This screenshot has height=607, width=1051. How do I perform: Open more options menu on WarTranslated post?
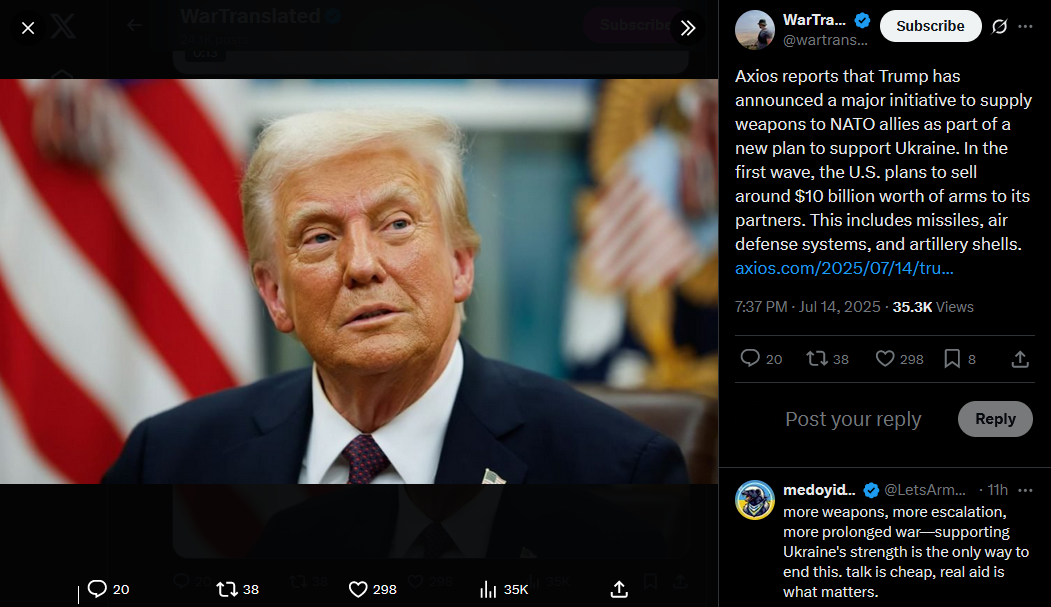point(1026,26)
